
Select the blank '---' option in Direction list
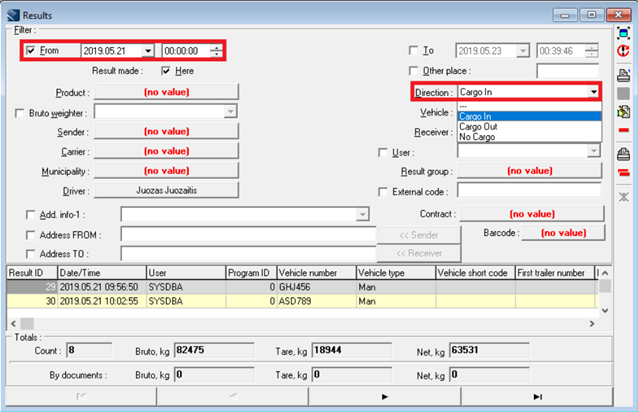[x=529, y=106]
